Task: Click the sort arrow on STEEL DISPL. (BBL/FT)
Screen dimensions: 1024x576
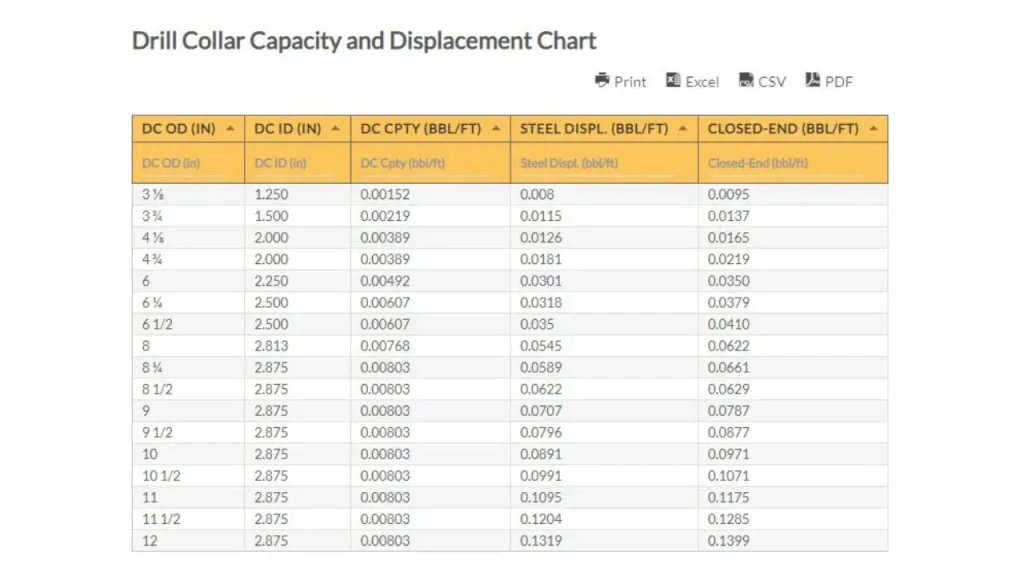Action: 683,128
